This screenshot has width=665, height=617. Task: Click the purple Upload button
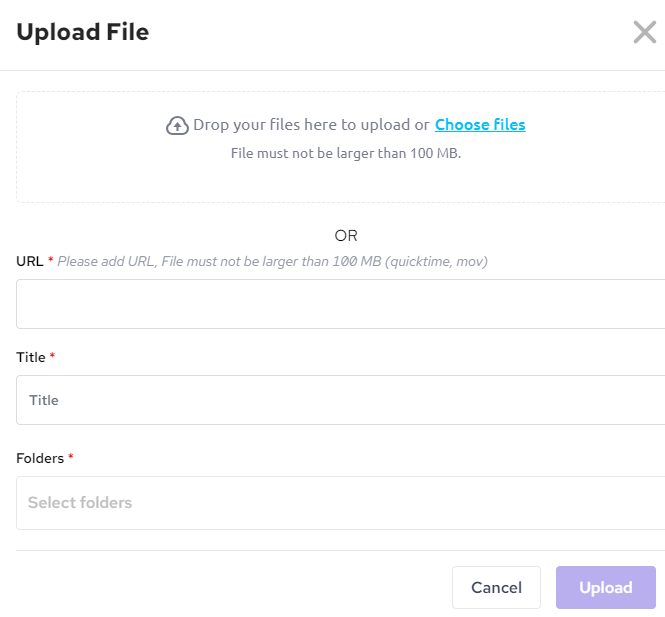[x=605, y=588]
